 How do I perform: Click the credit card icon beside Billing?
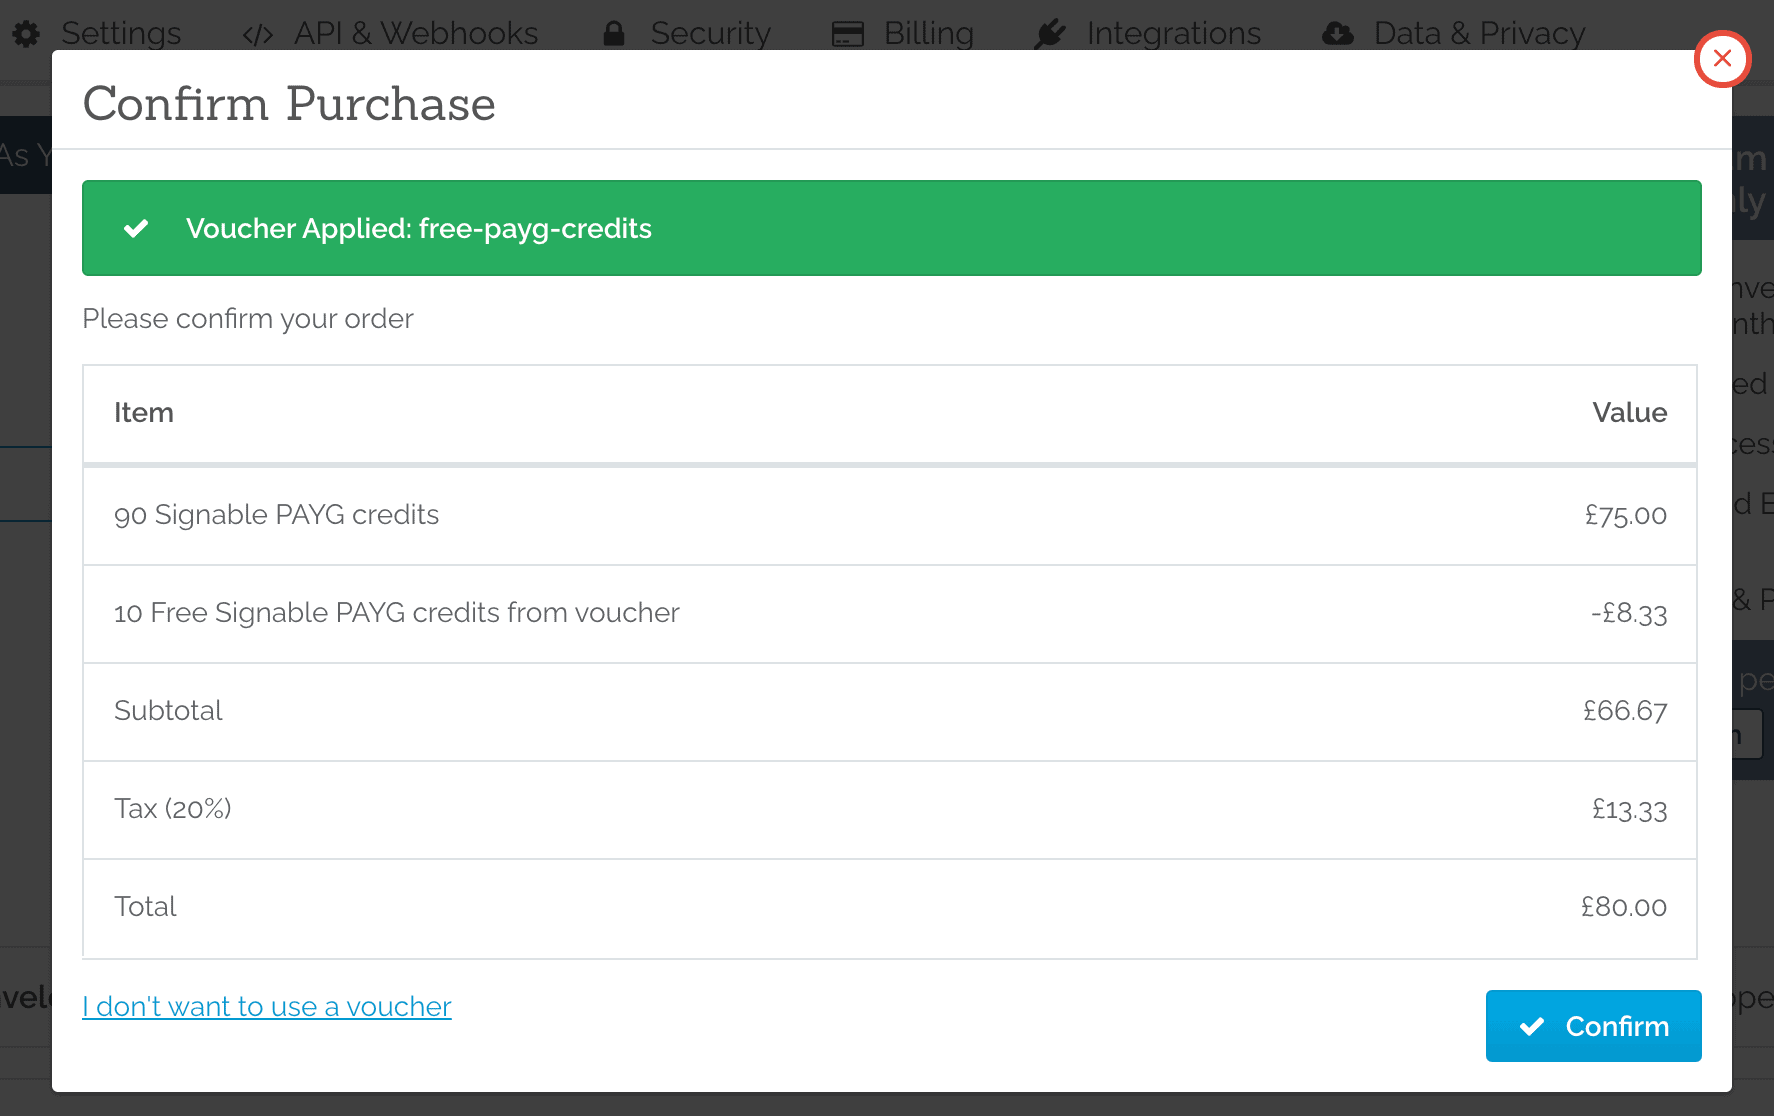[x=848, y=35]
